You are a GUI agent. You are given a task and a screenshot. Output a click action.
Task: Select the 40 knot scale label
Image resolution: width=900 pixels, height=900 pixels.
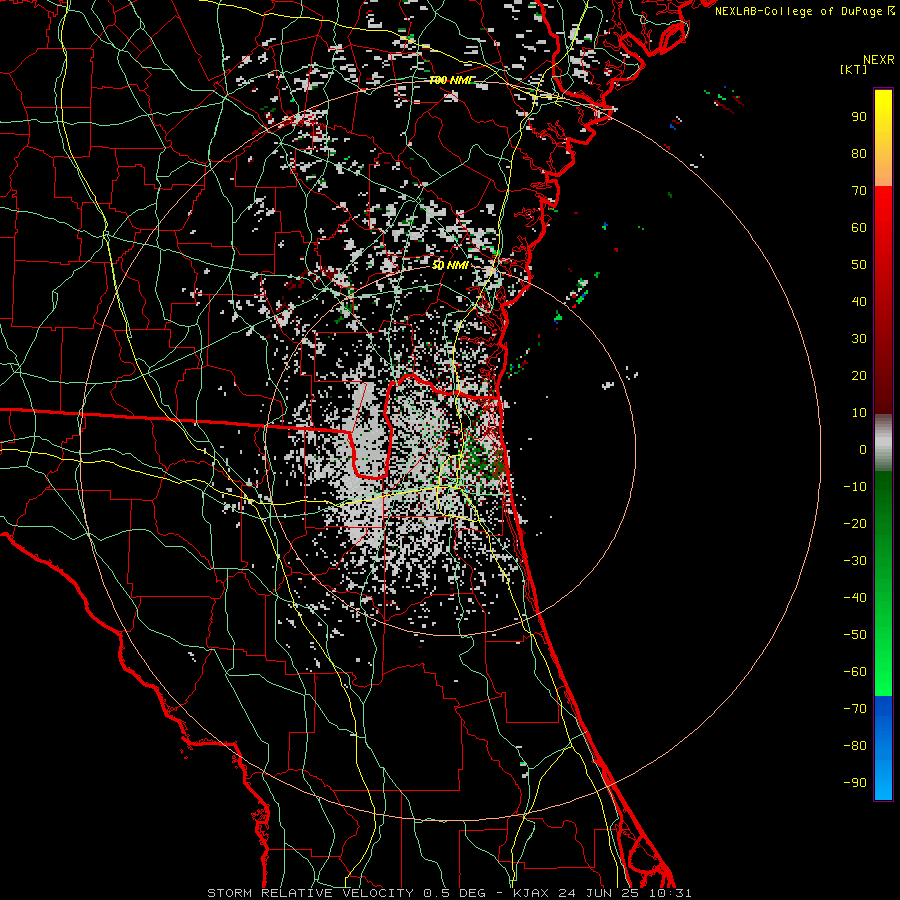[859, 301]
